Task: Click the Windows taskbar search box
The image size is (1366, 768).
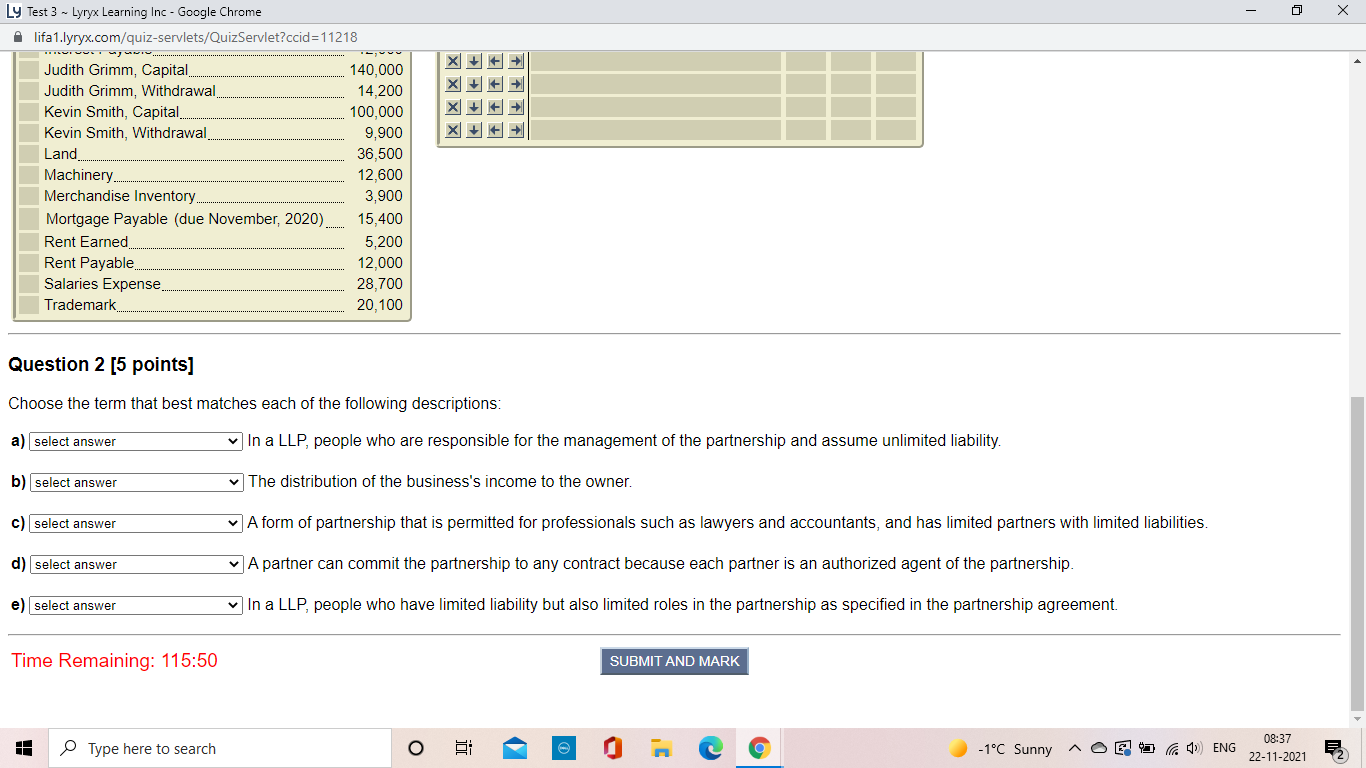Action: pyautogui.click(x=220, y=748)
